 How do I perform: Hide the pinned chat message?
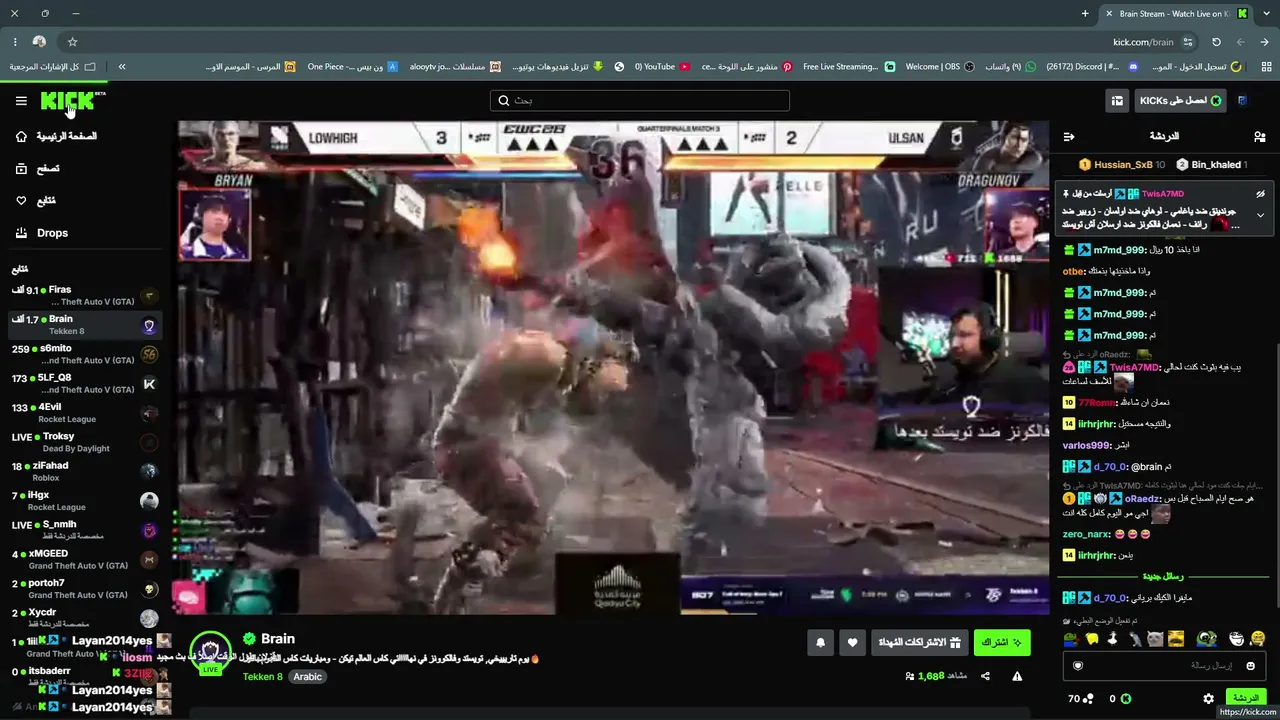(1260, 194)
